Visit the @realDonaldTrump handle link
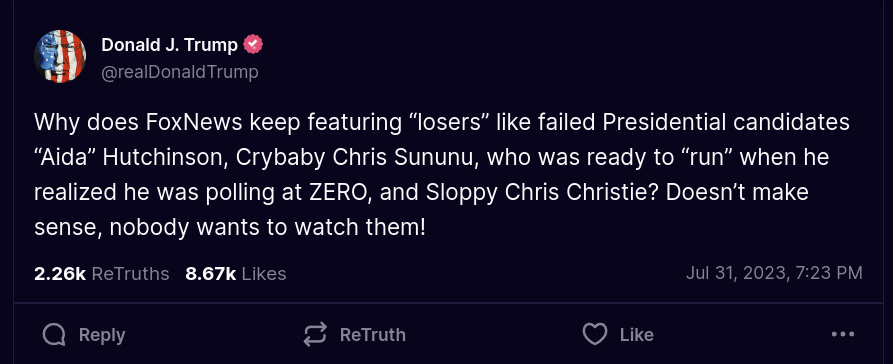 click(x=180, y=72)
